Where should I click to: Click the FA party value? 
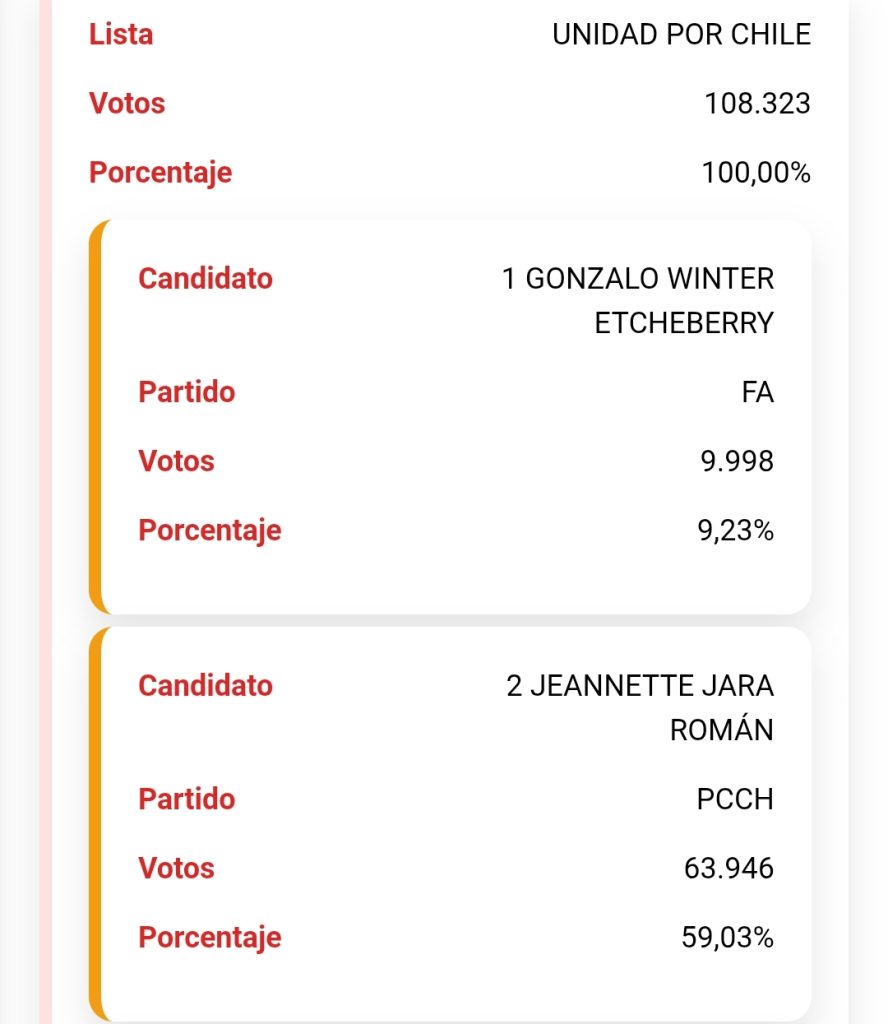[x=757, y=393]
